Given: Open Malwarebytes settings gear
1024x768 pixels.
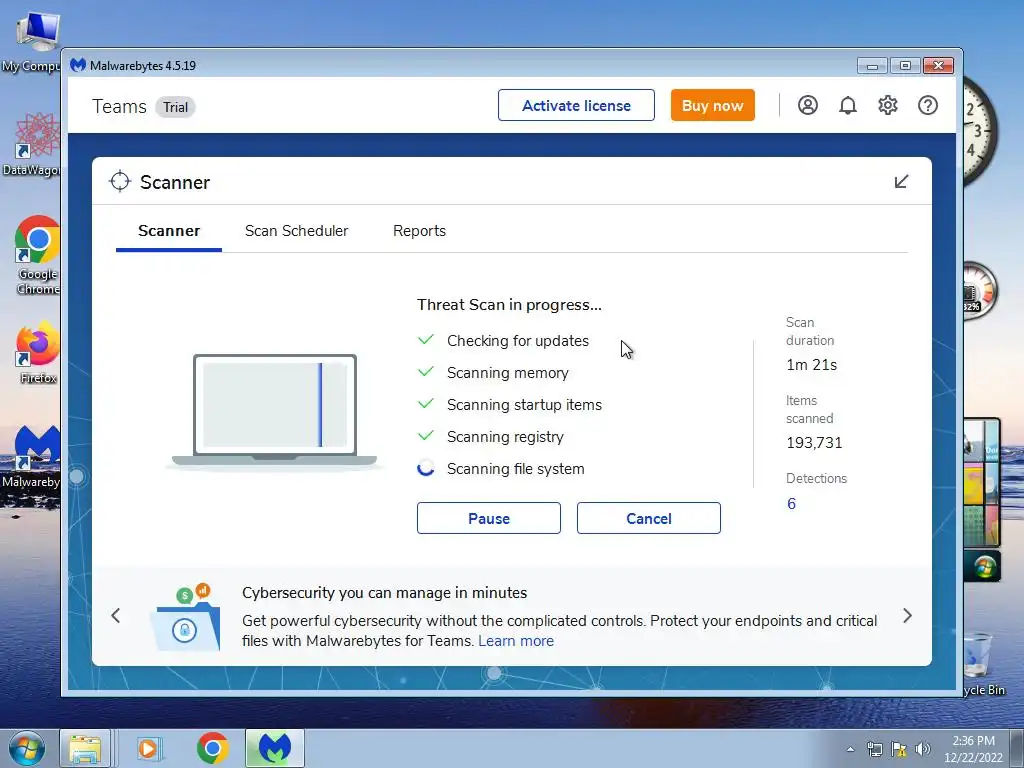Looking at the screenshot, I should pyautogui.click(x=888, y=105).
